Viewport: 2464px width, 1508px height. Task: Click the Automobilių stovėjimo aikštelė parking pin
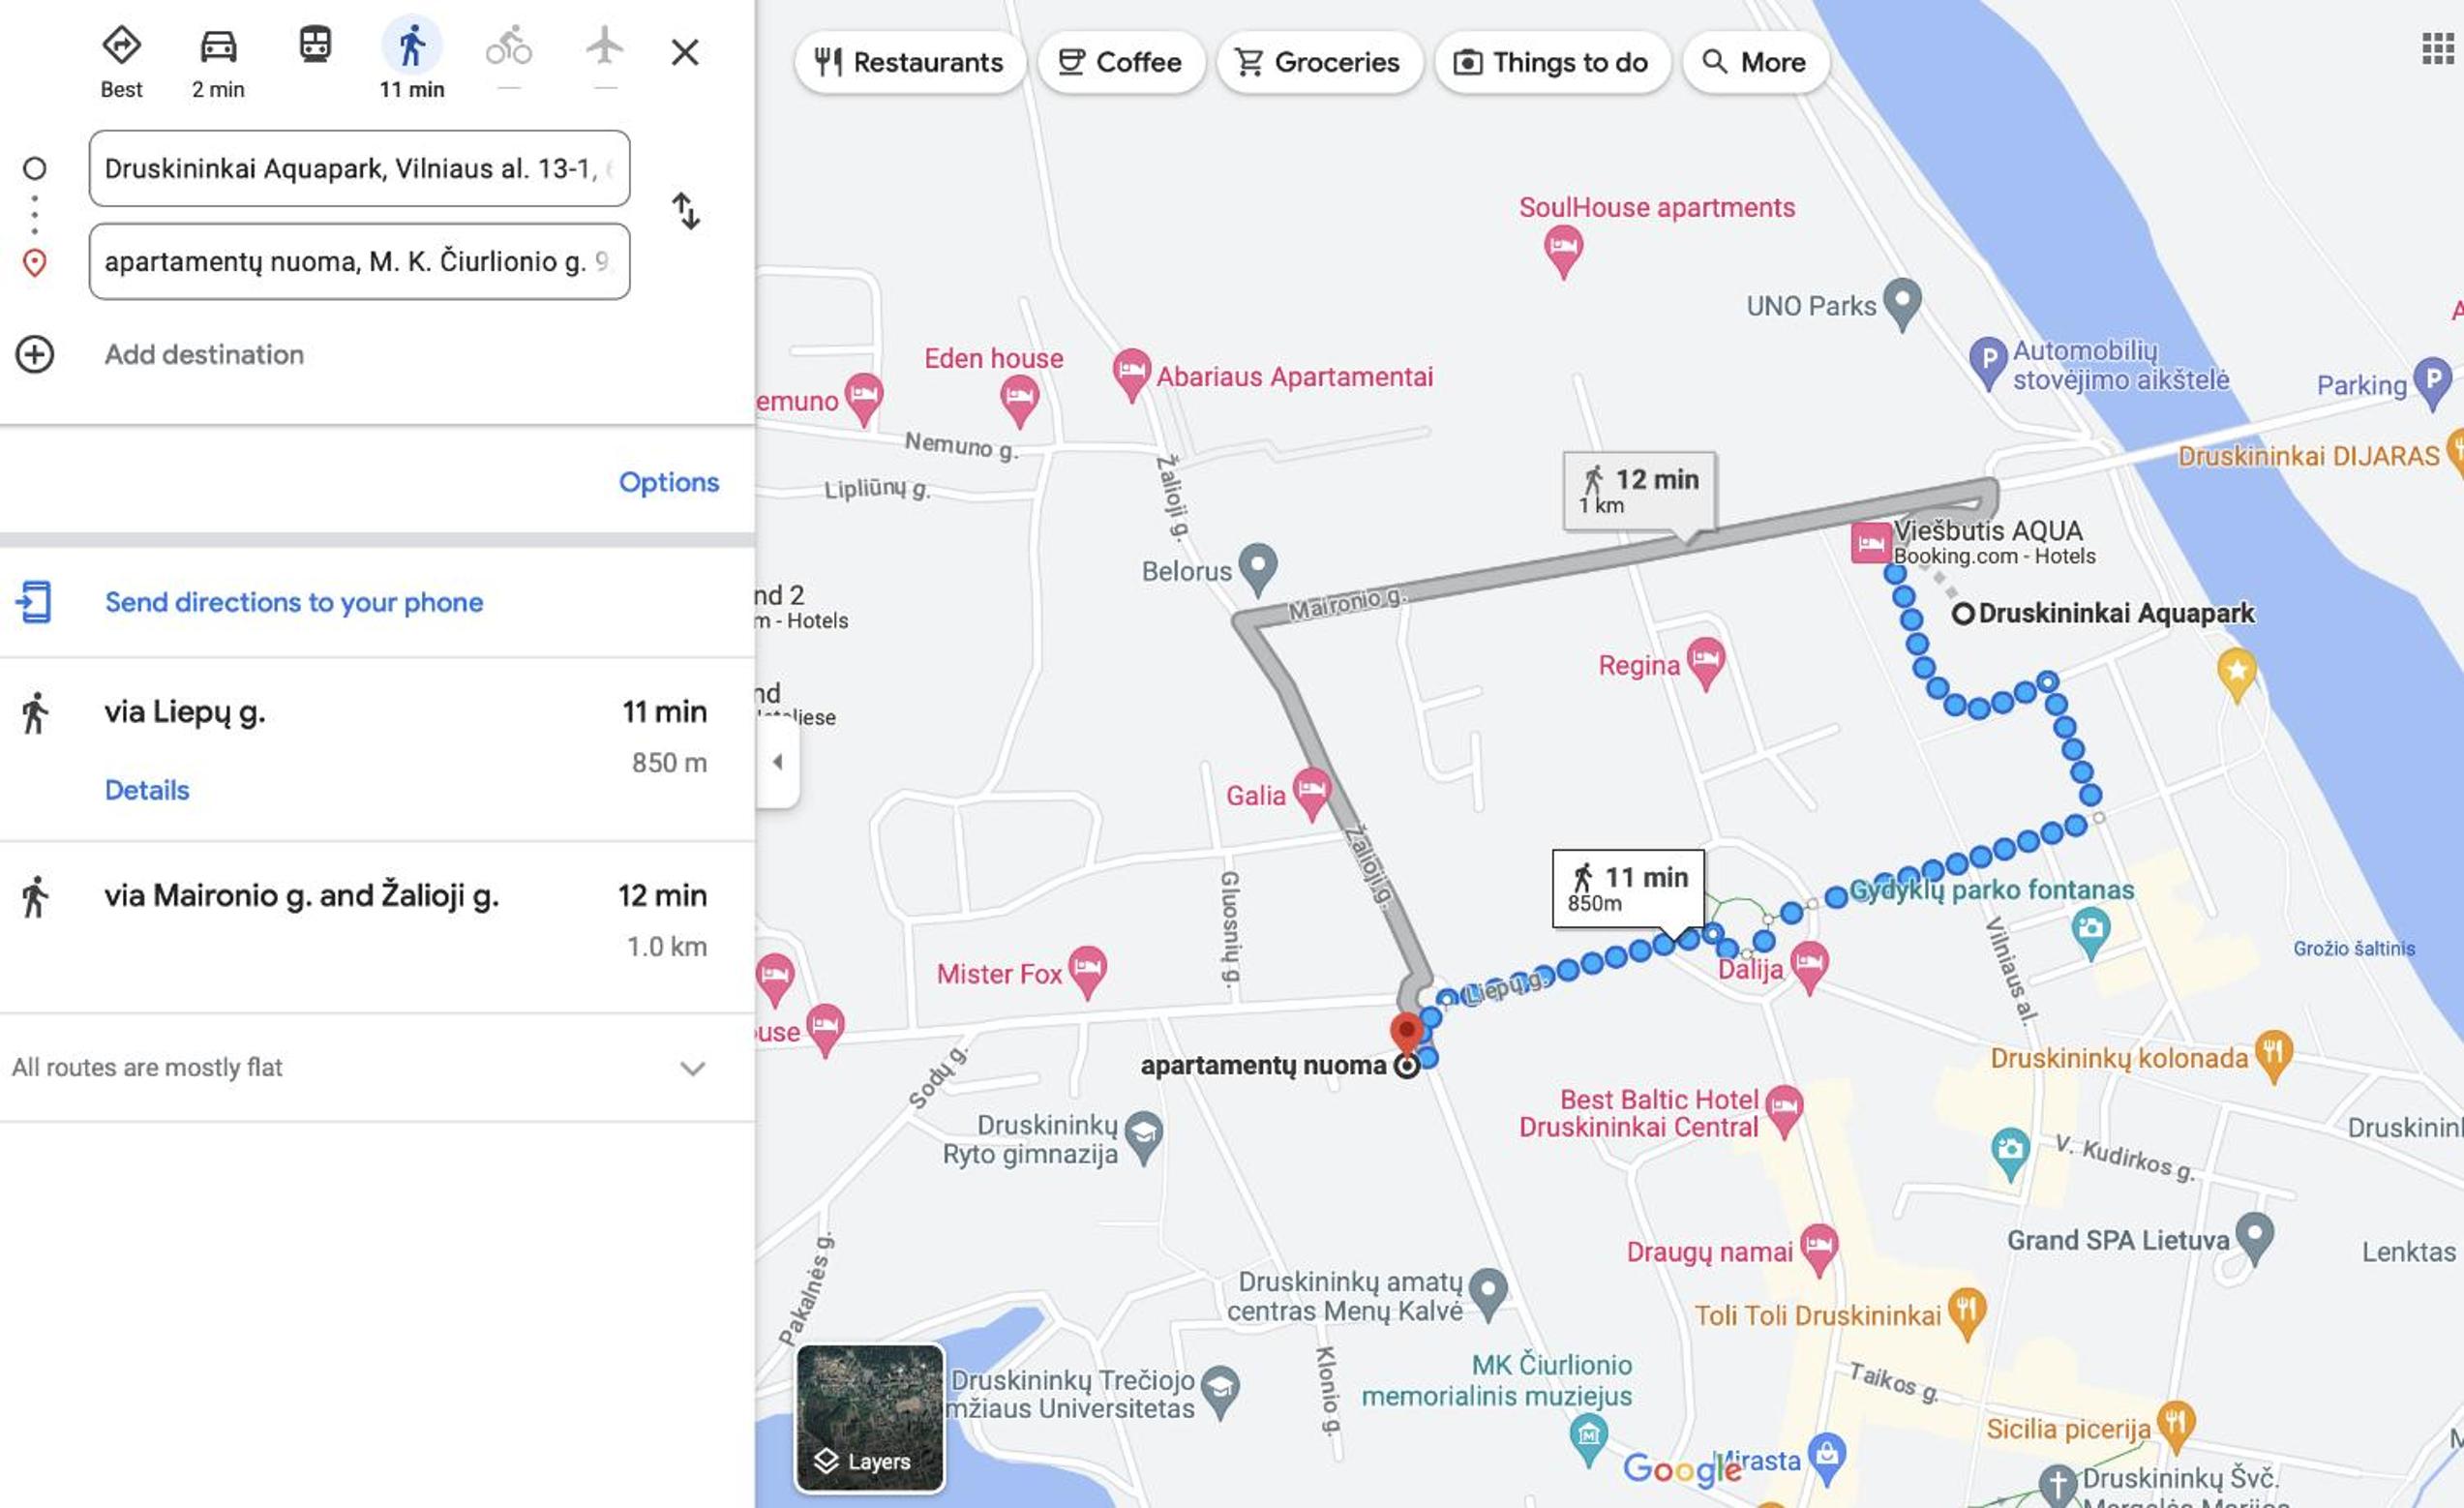pyautogui.click(x=1987, y=362)
